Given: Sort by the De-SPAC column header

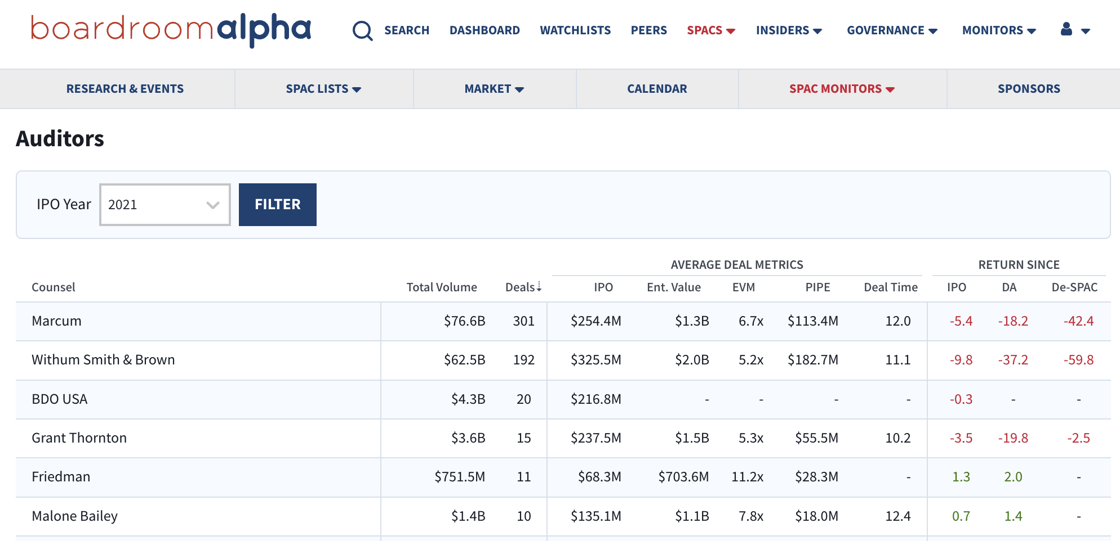Looking at the screenshot, I should point(1074,287).
